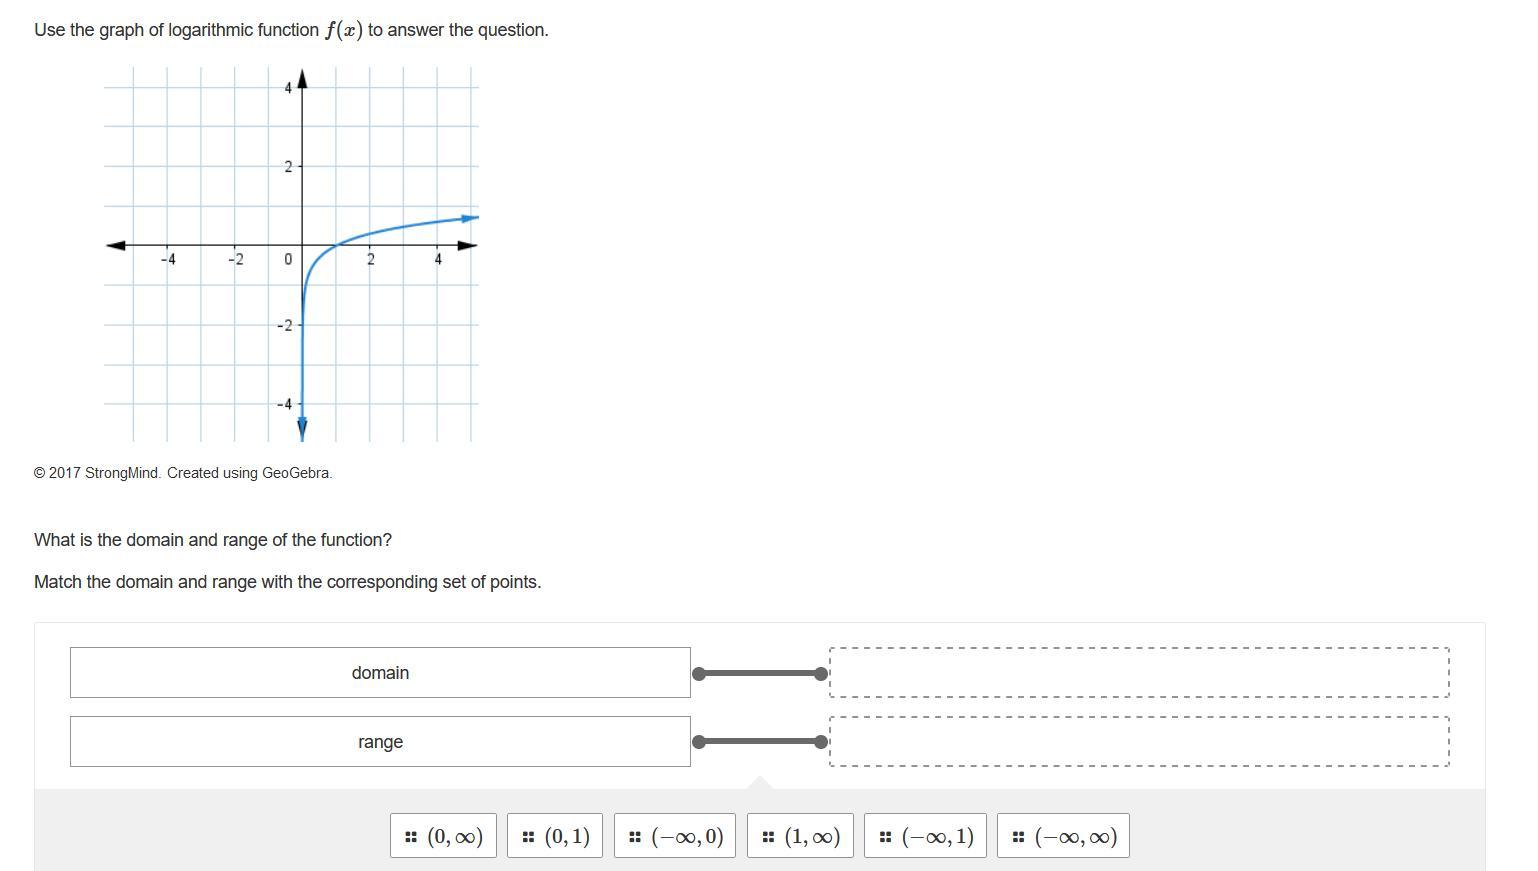Screen dimensions: 1538x871
Task: Click the drag handle on the (0, ∞) tile
Action: pos(411,837)
